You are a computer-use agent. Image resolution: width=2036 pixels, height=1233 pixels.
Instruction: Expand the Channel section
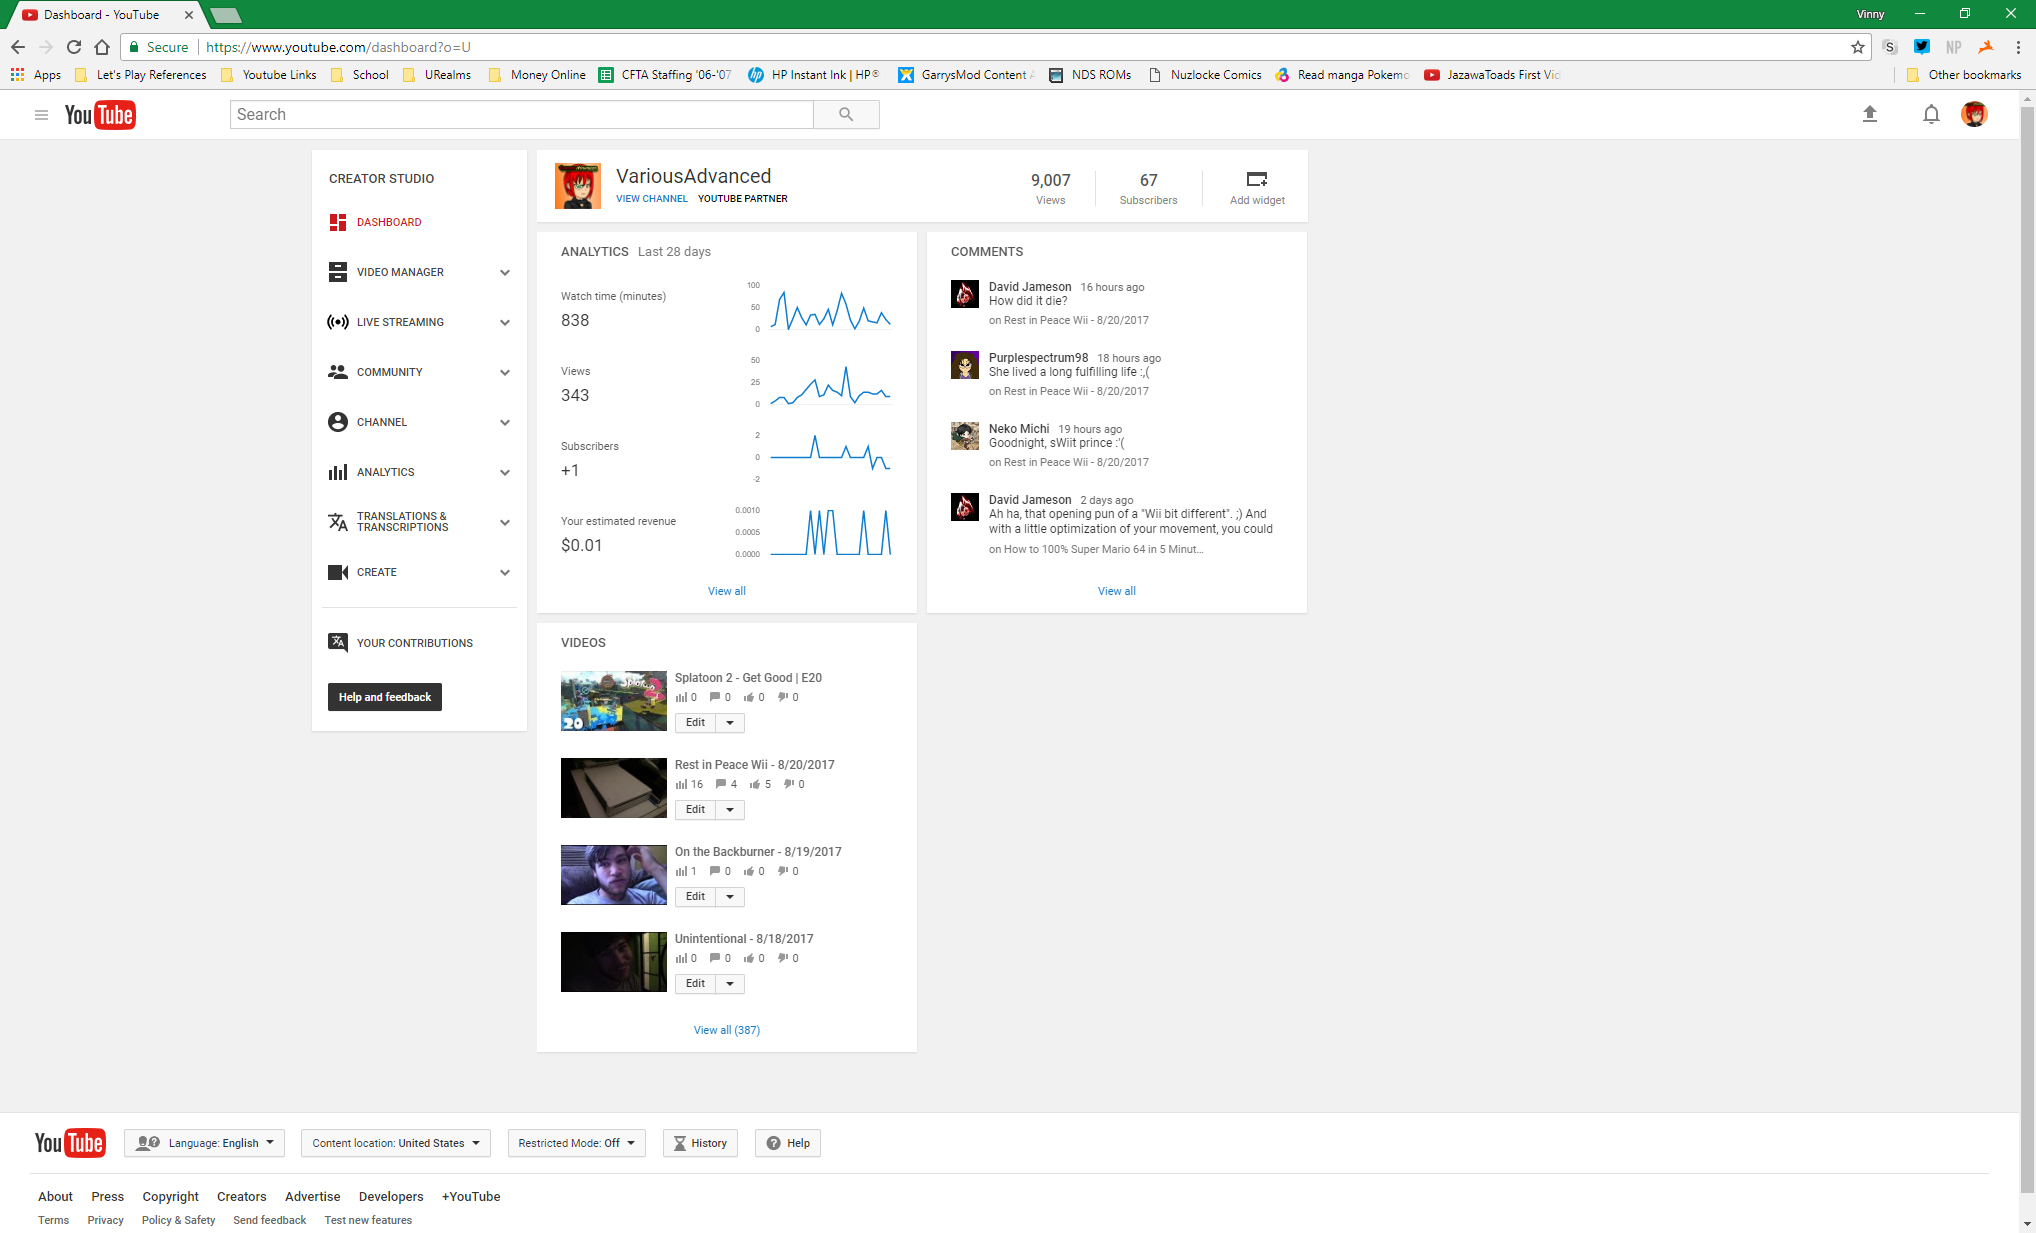(505, 422)
